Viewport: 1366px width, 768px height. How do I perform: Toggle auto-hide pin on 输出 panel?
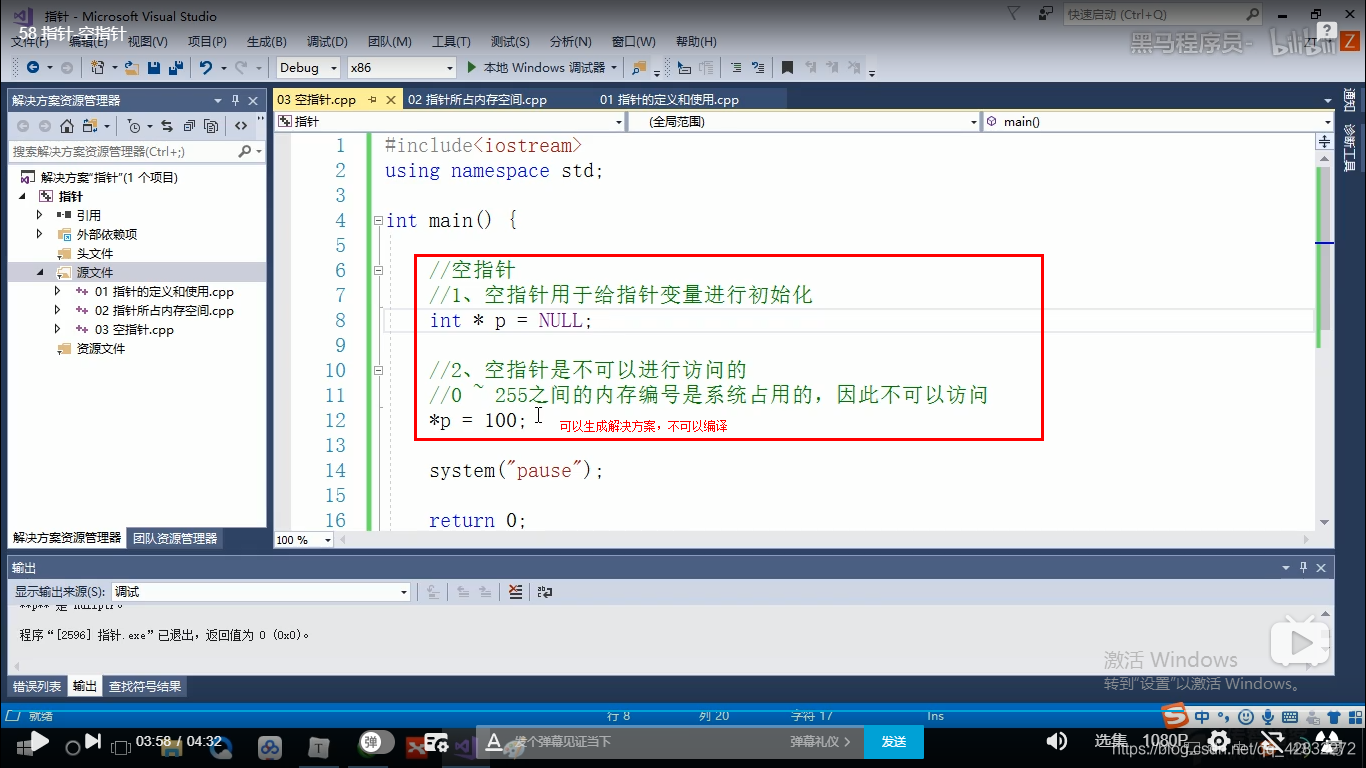click(1304, 567)
